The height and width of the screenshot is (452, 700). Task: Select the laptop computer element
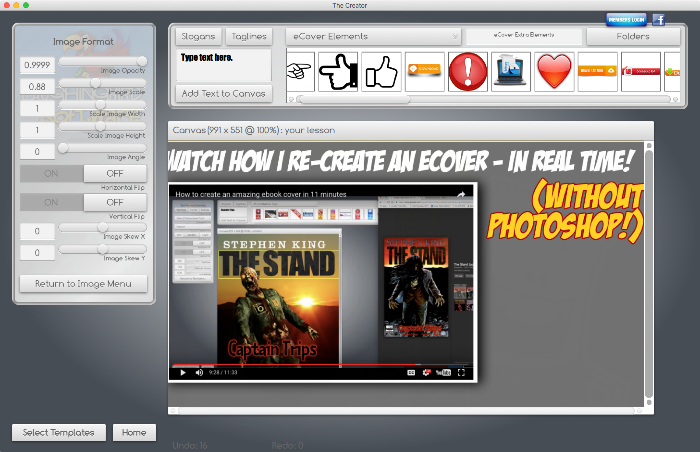tap(510, 72)
